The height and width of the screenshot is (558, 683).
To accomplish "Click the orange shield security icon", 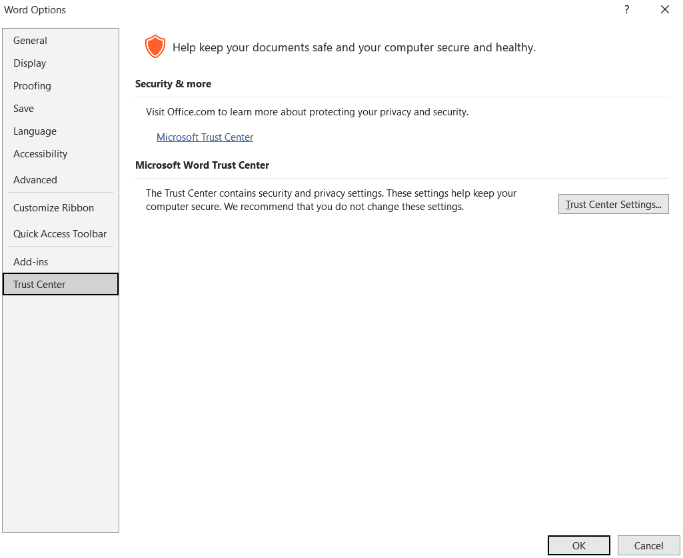I will (x=154, y=46).
